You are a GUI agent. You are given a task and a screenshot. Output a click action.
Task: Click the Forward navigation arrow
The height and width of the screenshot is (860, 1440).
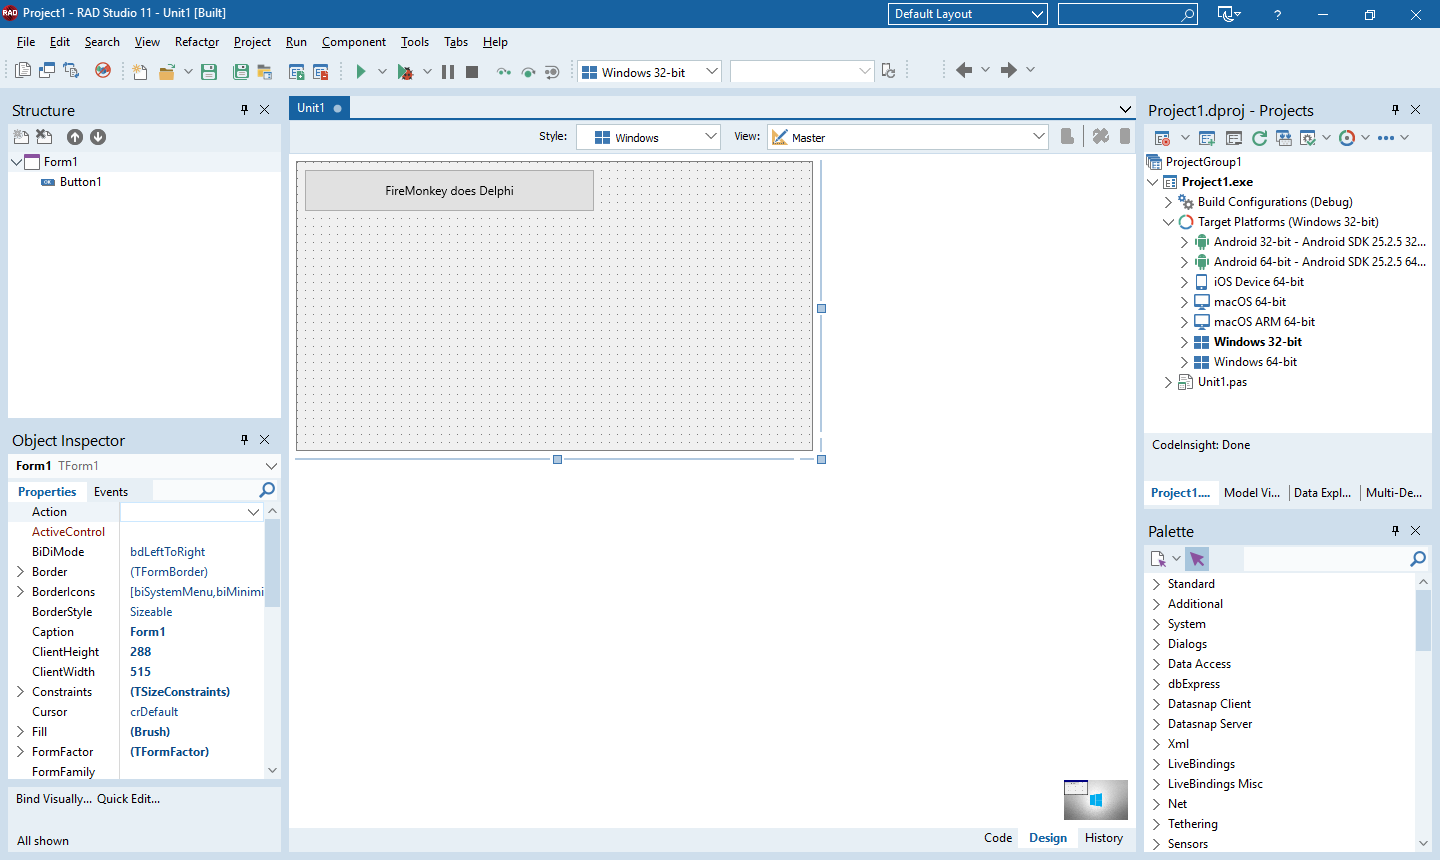click(x=1009, y=70)
